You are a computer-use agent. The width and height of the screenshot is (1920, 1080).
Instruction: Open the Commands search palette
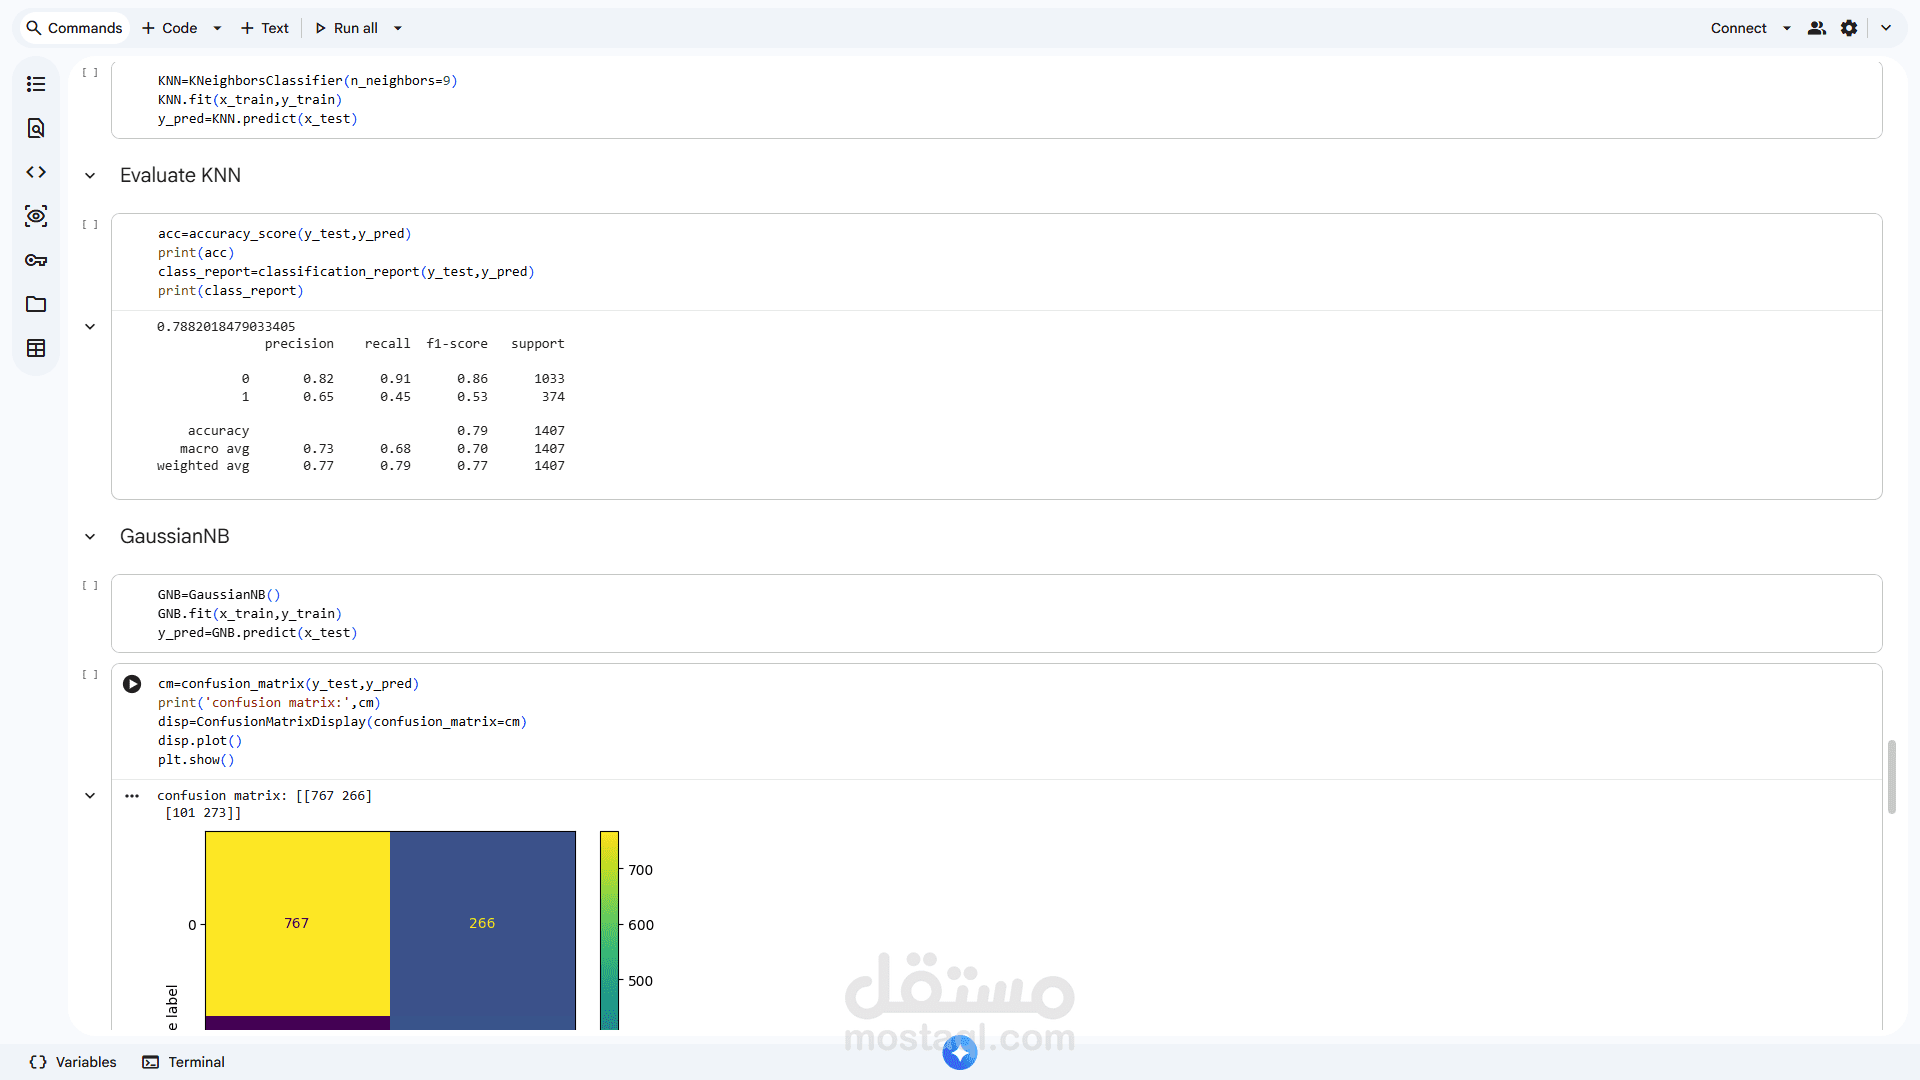(74, 28)
